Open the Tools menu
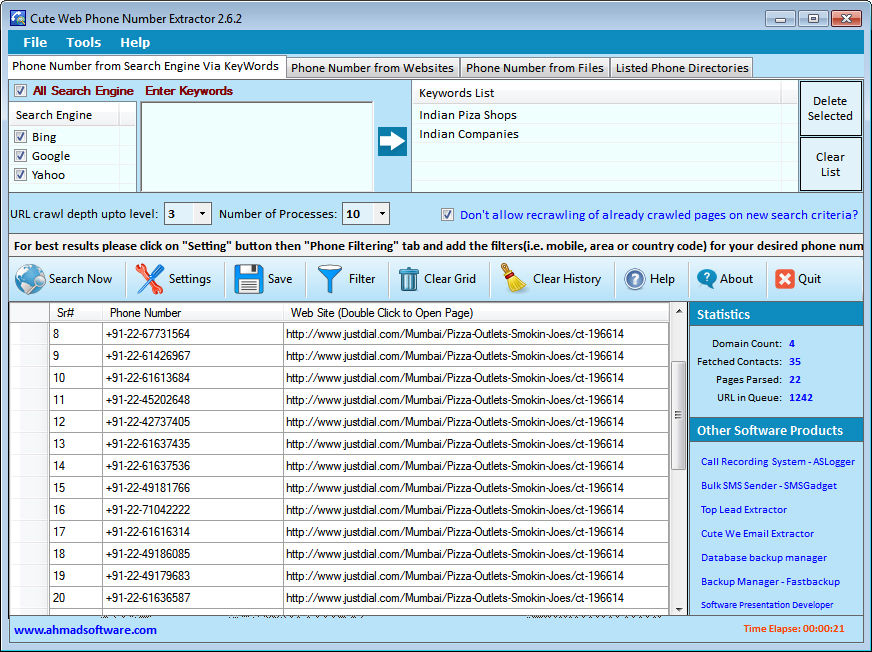The width and height of the screenshot is (872, 652). [x=83, y=42]
